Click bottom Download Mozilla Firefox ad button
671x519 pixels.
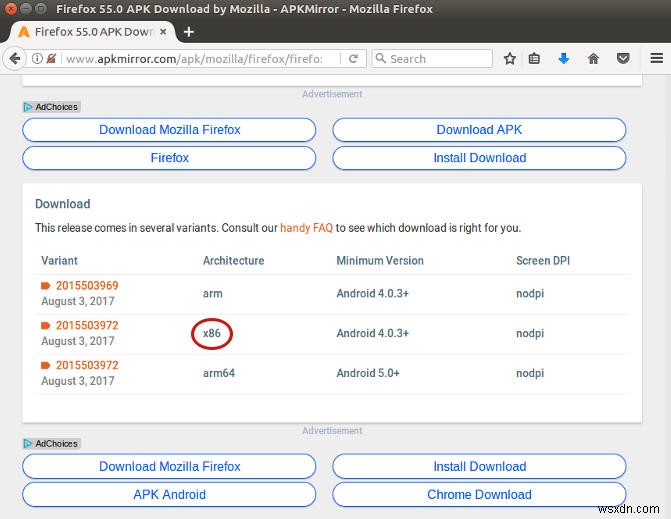[x=169, y=466]
